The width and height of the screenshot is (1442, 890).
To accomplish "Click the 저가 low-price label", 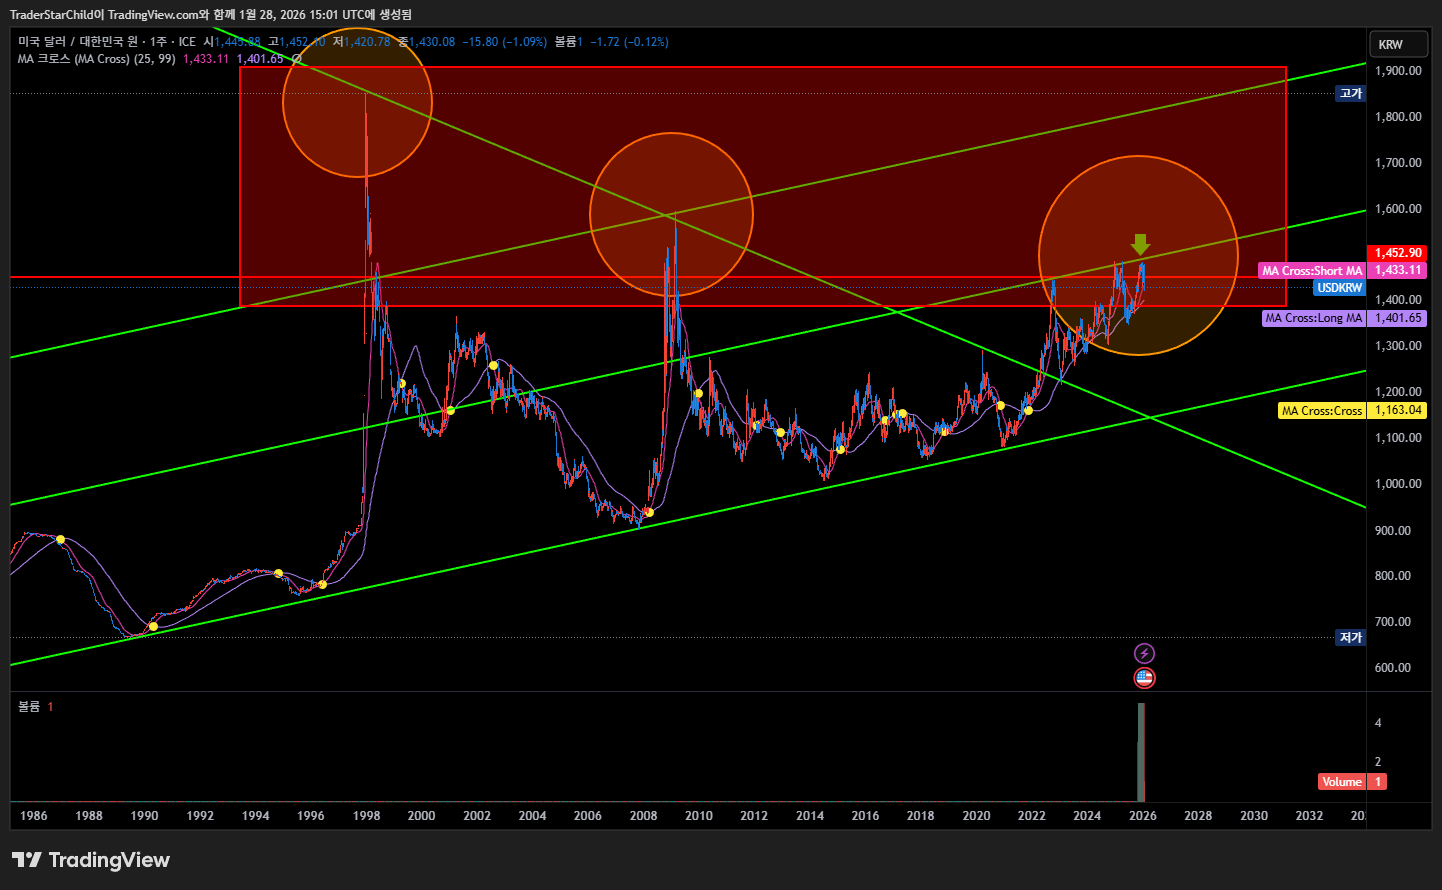I will (1351, 637).
